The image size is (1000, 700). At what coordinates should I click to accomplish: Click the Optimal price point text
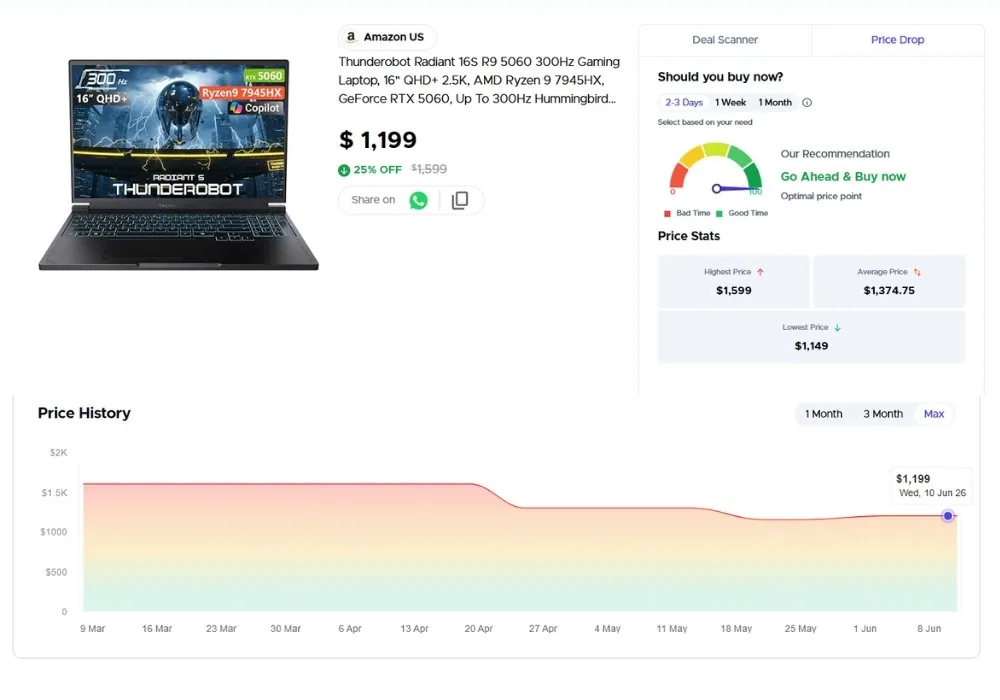point(821,196)
